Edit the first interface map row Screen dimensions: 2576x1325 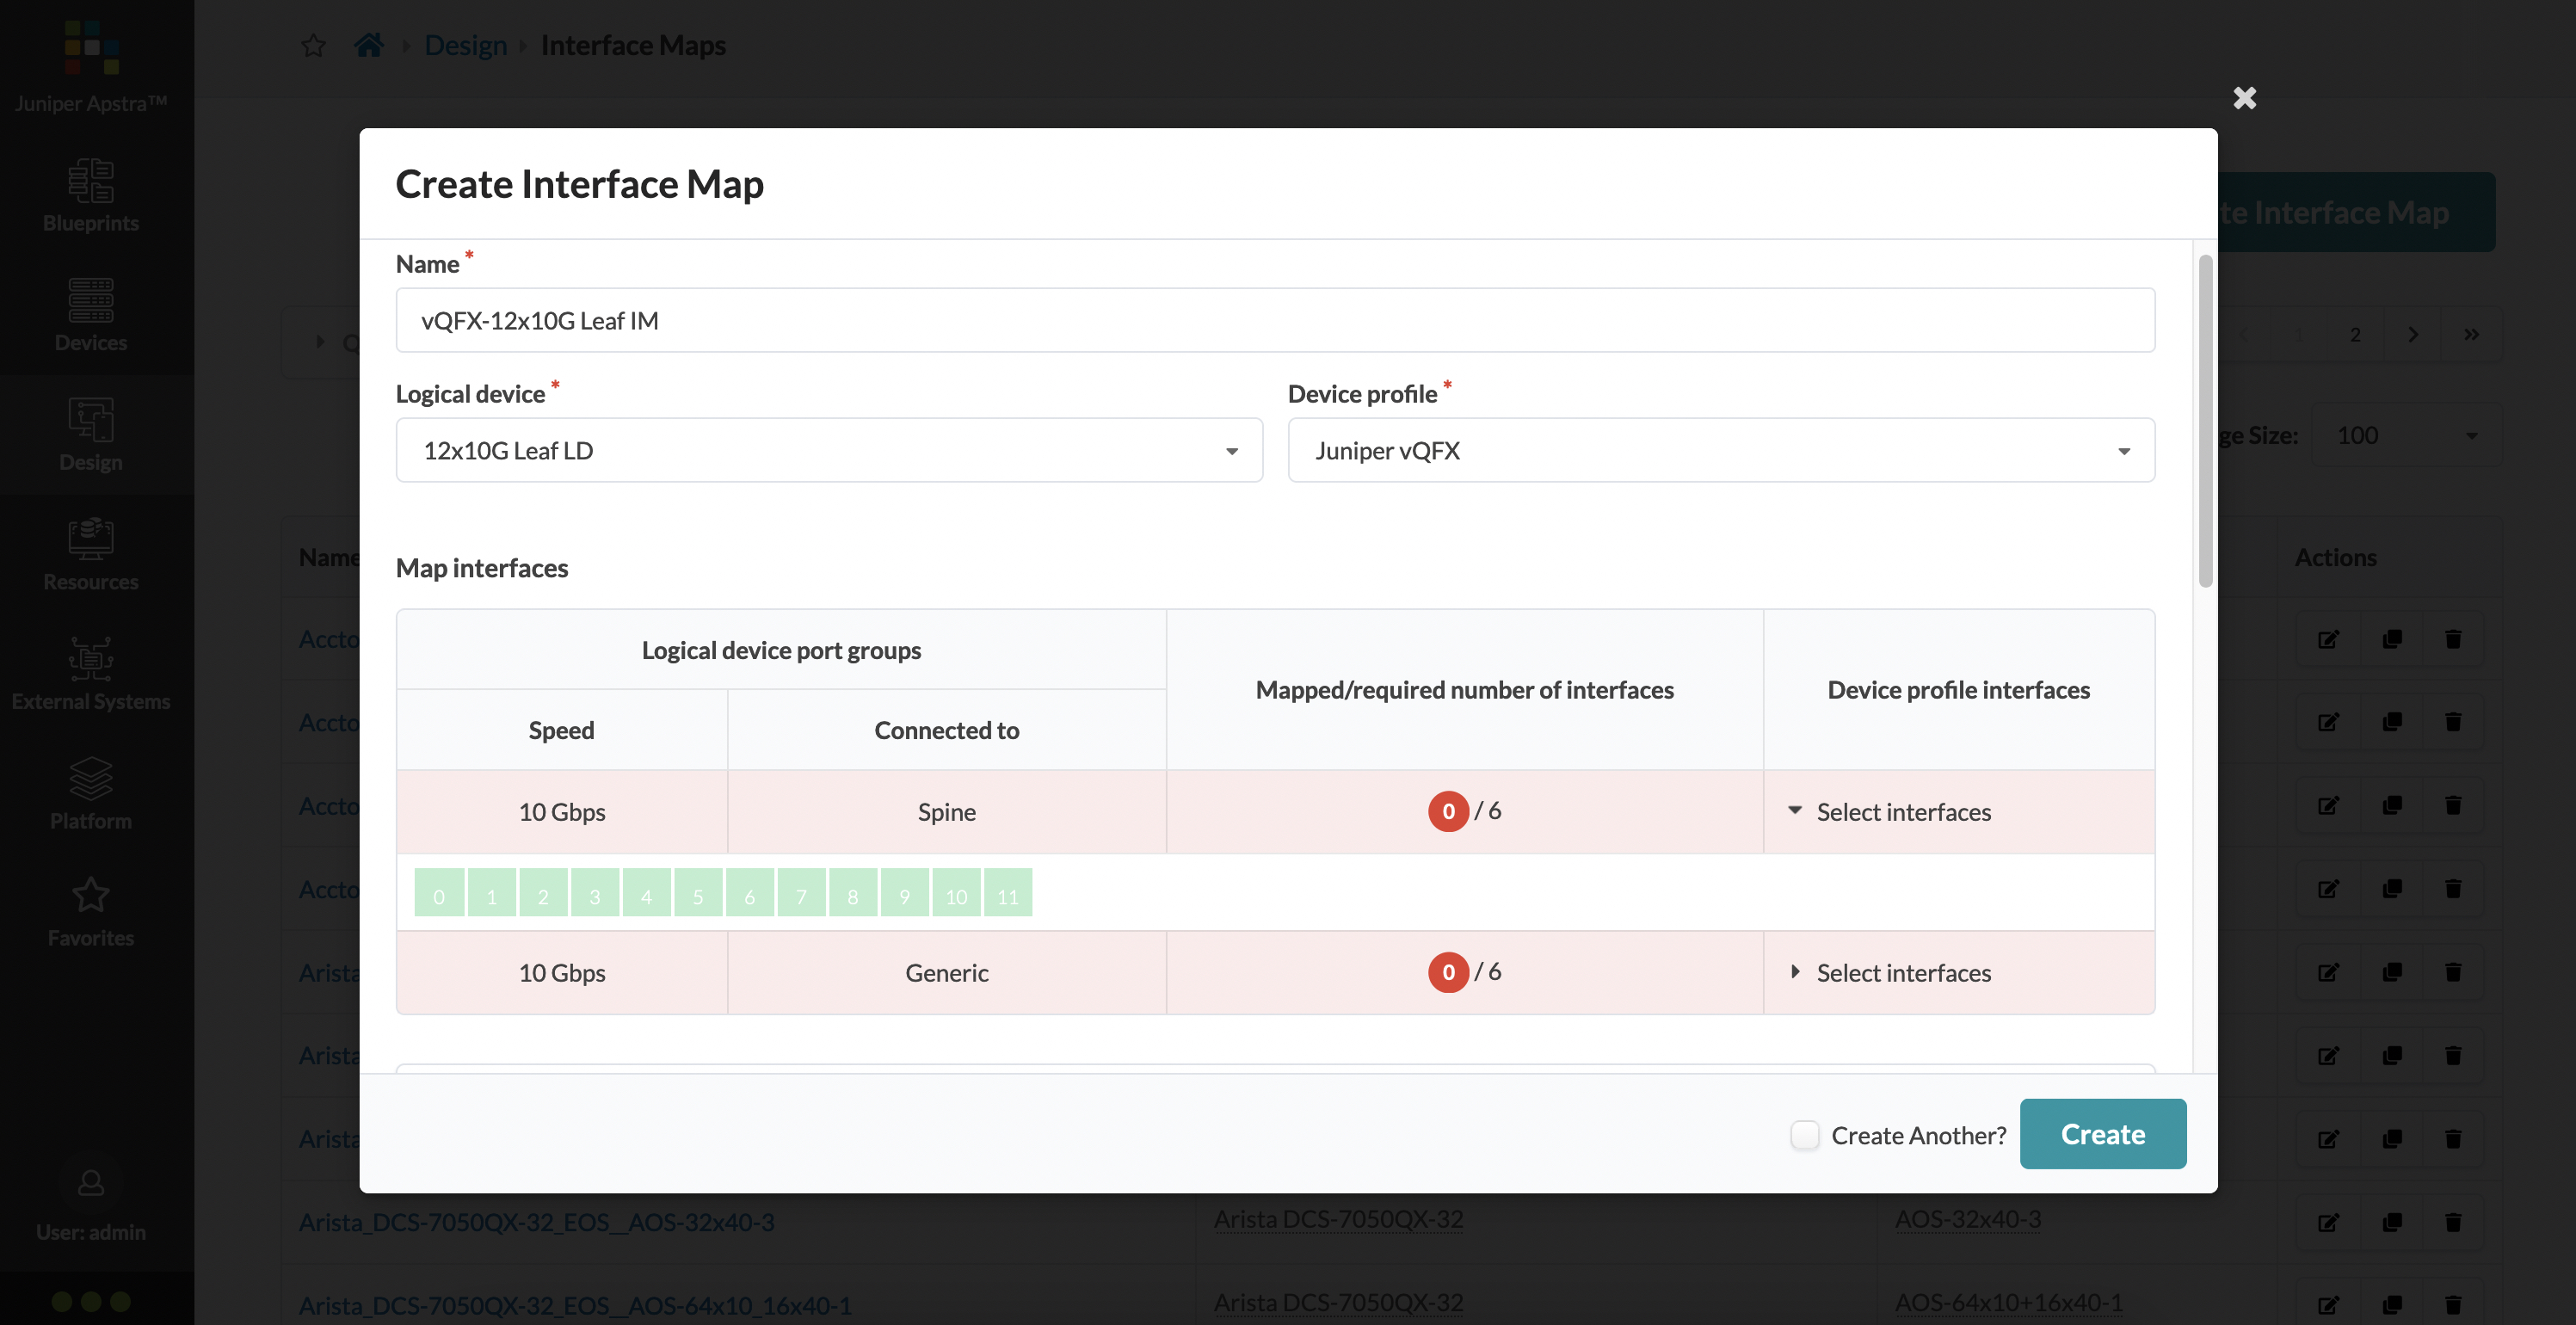(x=2328, y=639)
